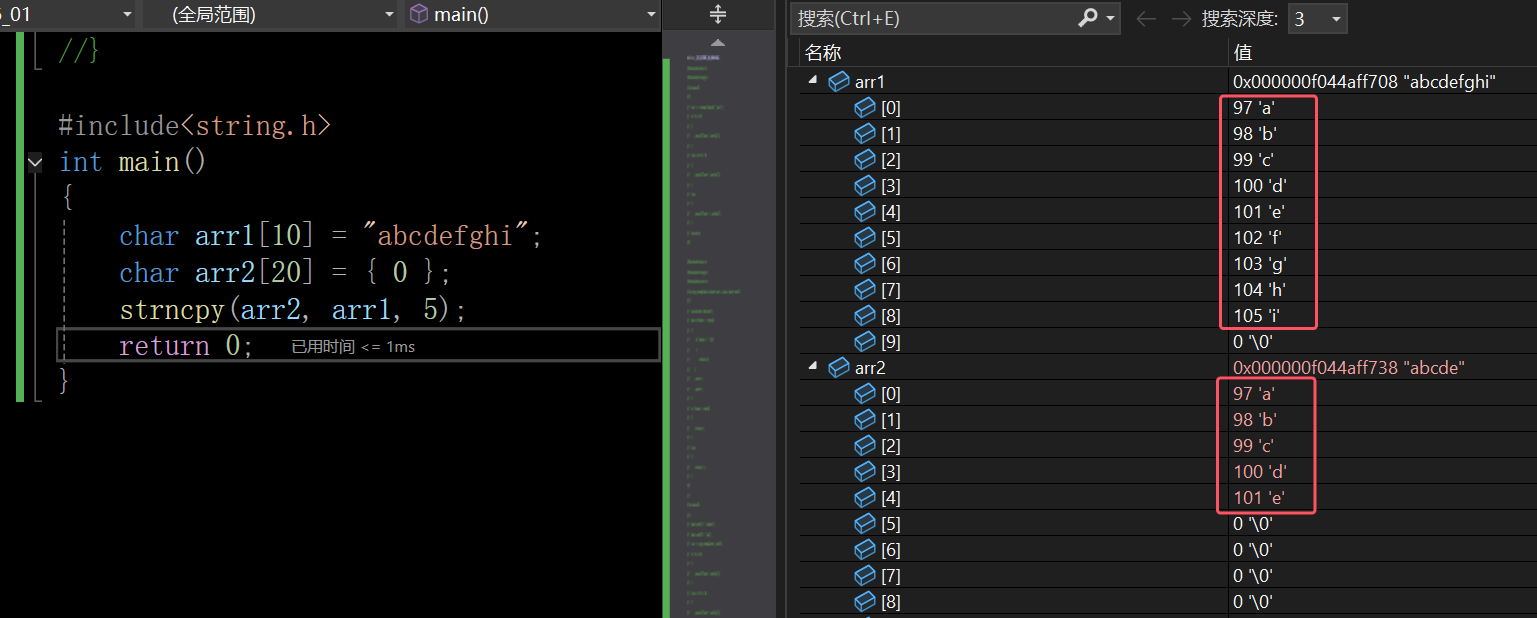This screenshot has height=618, width=1537.
Task: Click arr2 value 0x000000f044aff738 "abcde"
Action: pos(1349,368)
